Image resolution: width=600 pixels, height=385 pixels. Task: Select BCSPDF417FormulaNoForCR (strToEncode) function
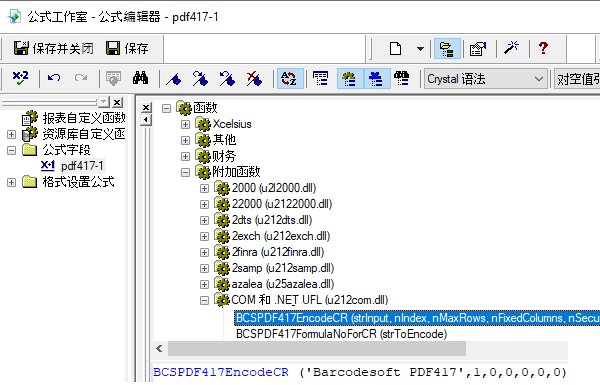[x=341, y=334]
